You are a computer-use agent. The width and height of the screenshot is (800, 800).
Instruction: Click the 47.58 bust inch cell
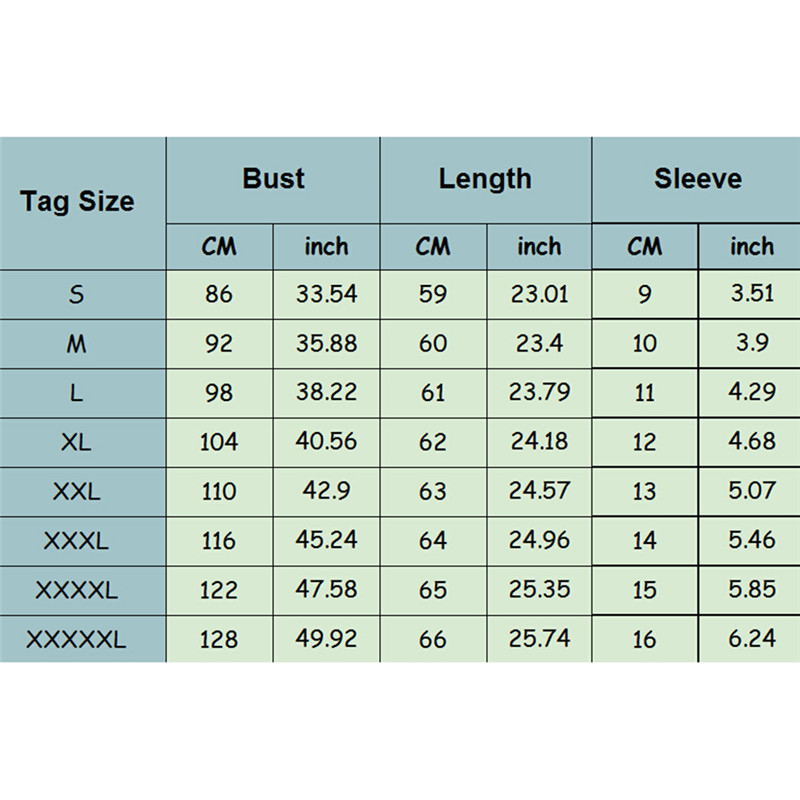coord(326,590)
